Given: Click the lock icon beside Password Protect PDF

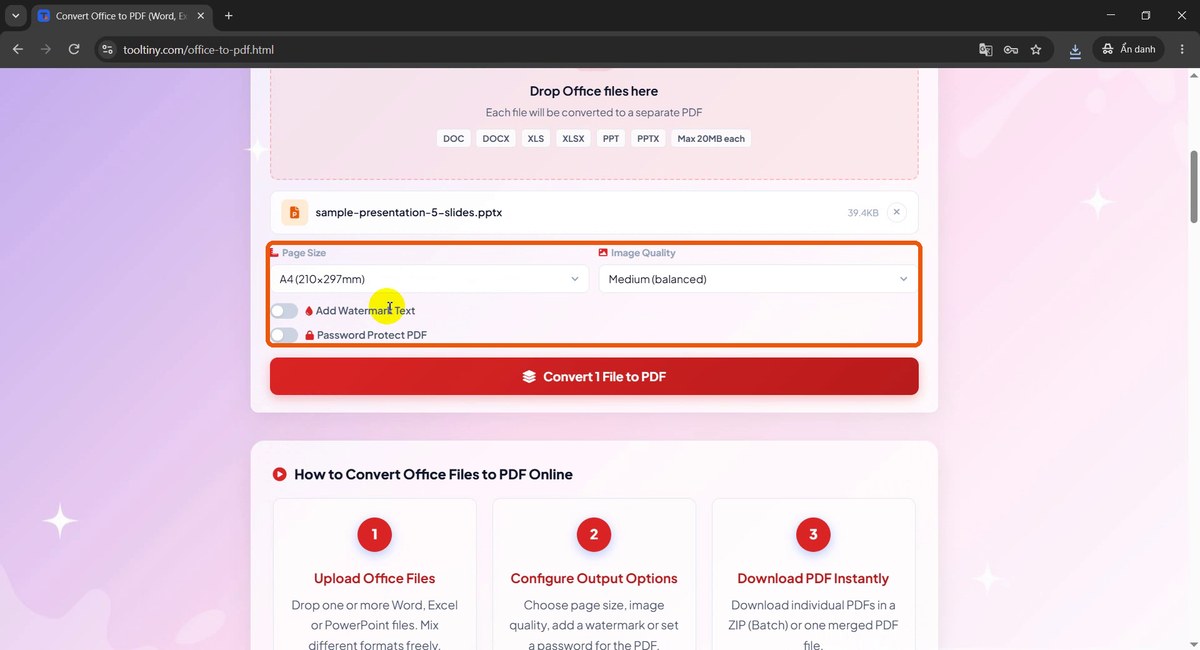Looking at the screenshot, I should coord(310,335).
